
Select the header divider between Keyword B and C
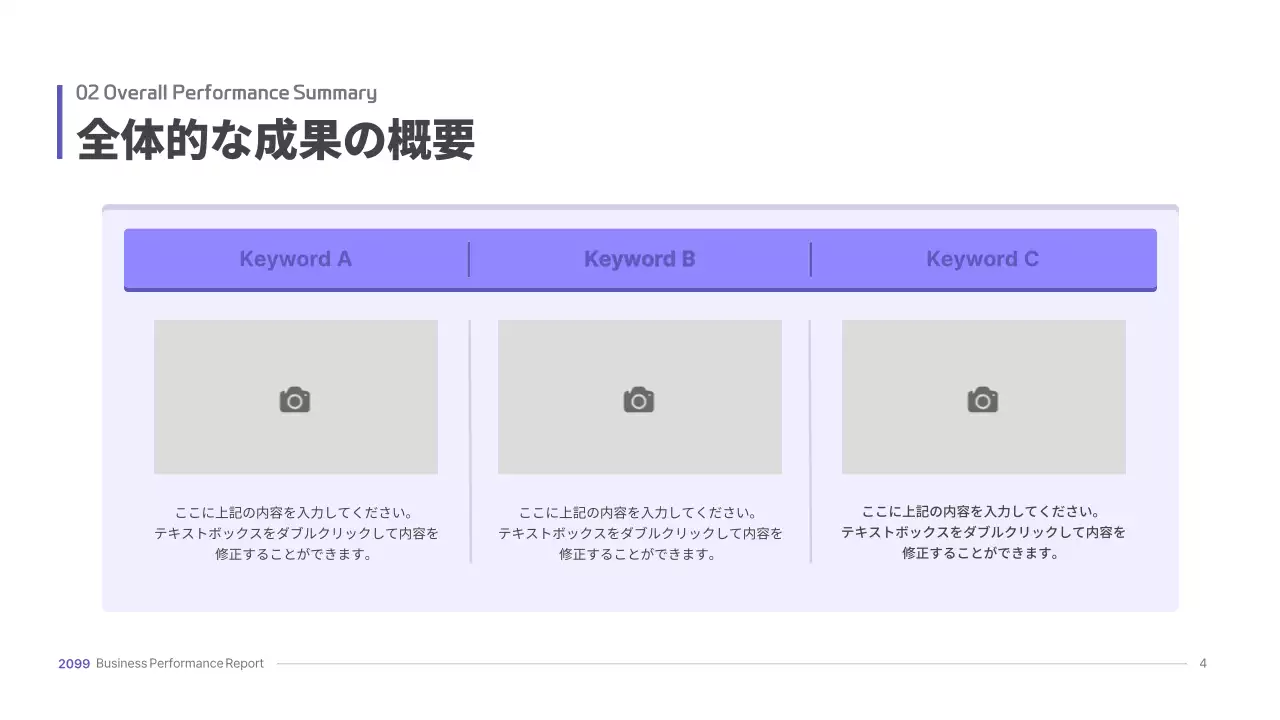coord(811,259)
